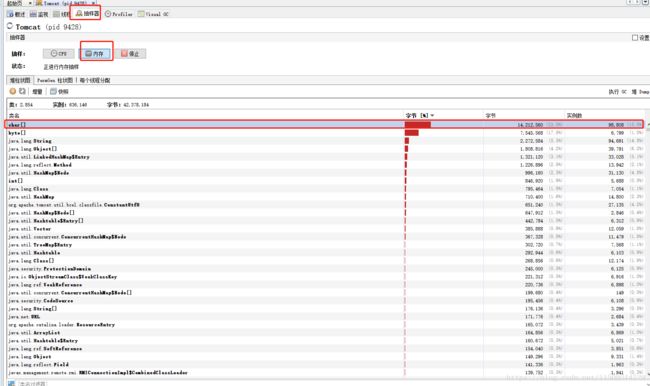The image size is (650, 386).
Task: Select the 每个线程分配 per-thread allocation subtab
Action: tap(95, 80)
